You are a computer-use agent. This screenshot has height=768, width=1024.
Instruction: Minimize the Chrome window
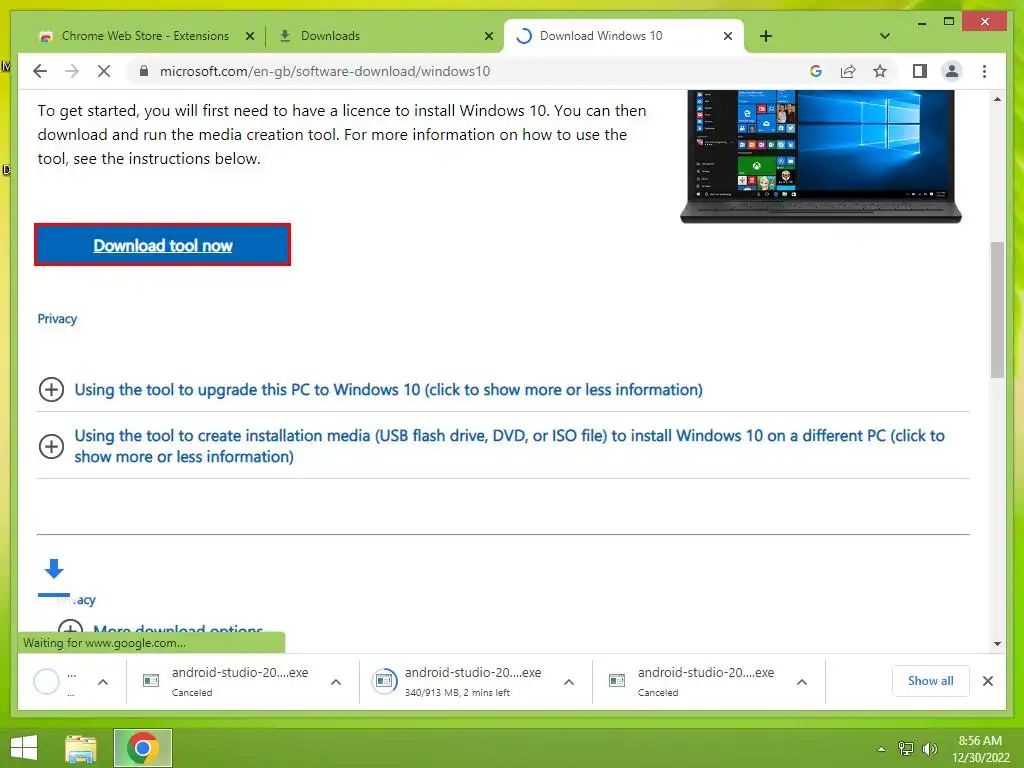pyautogui.click(x=921, y=22)
